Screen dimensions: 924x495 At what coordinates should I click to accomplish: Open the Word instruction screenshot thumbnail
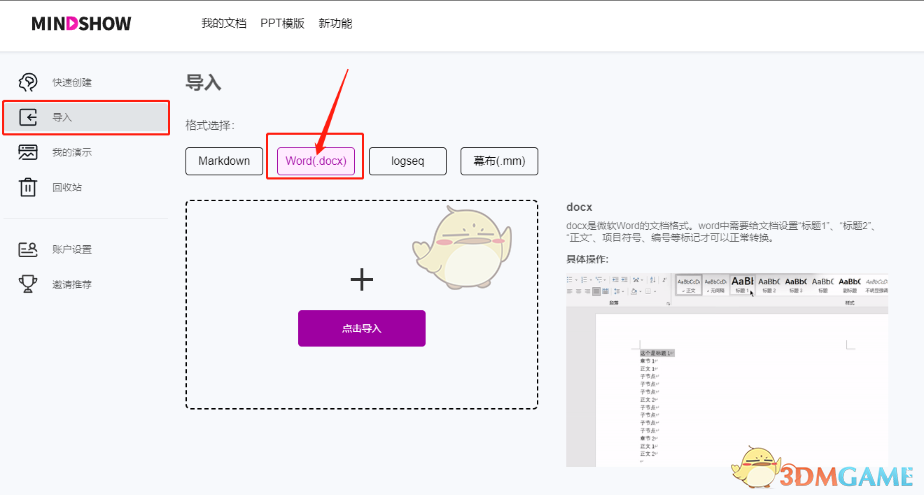point(727,370)
